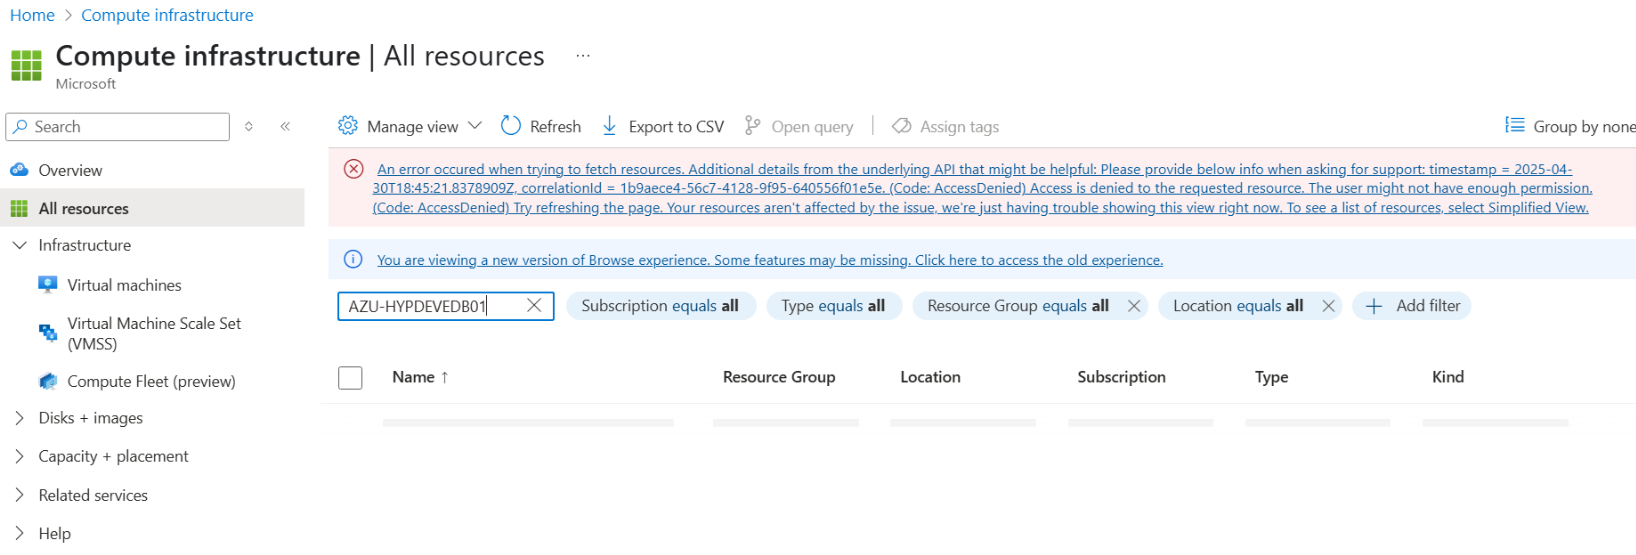Open the Manage view dropdown chevron
The height and width of the screenshot is (555, 1636).
click(x=475, y=126)
